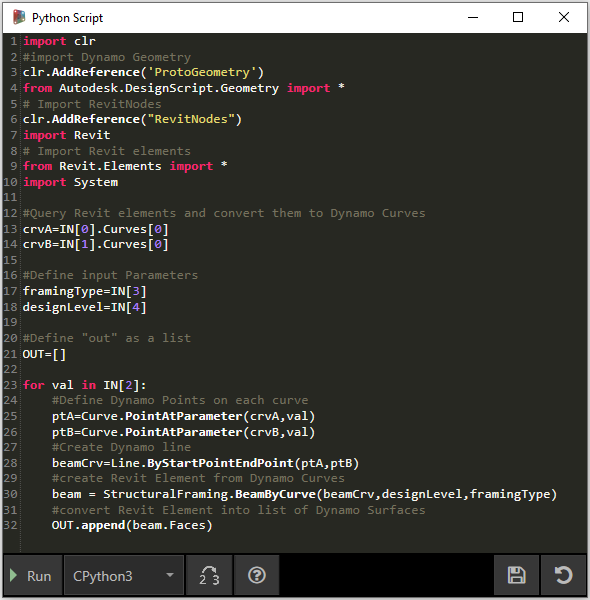
Task: Click line number 22 in the gutter
Action: (x=10, y=369)
